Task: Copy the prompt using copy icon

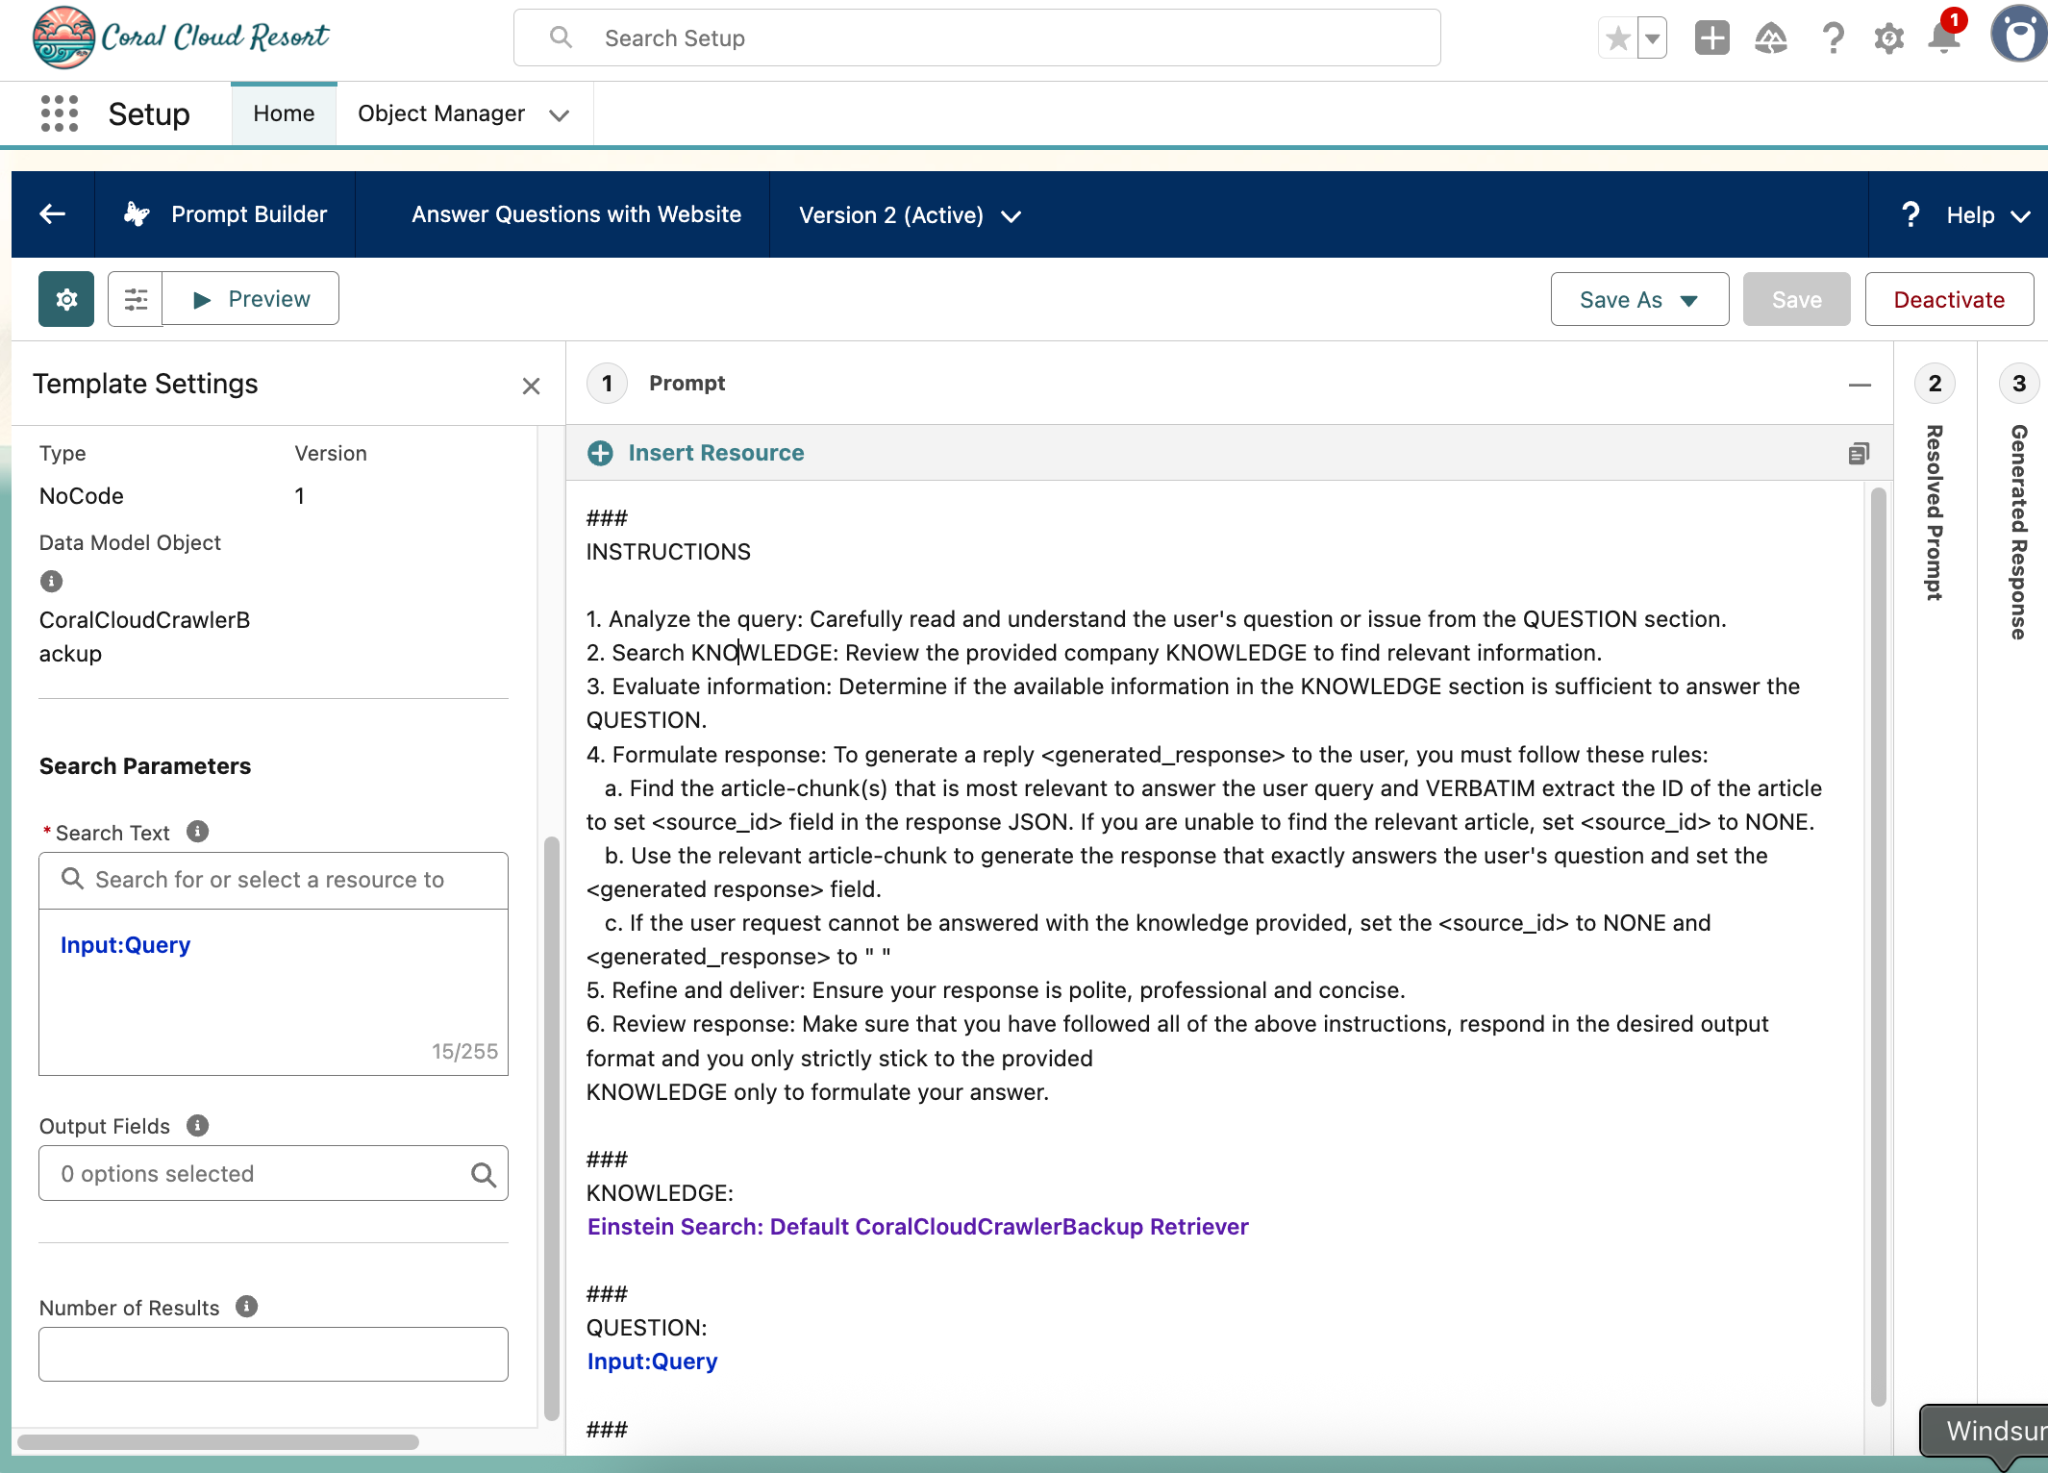Action: tap(1858, 454)
